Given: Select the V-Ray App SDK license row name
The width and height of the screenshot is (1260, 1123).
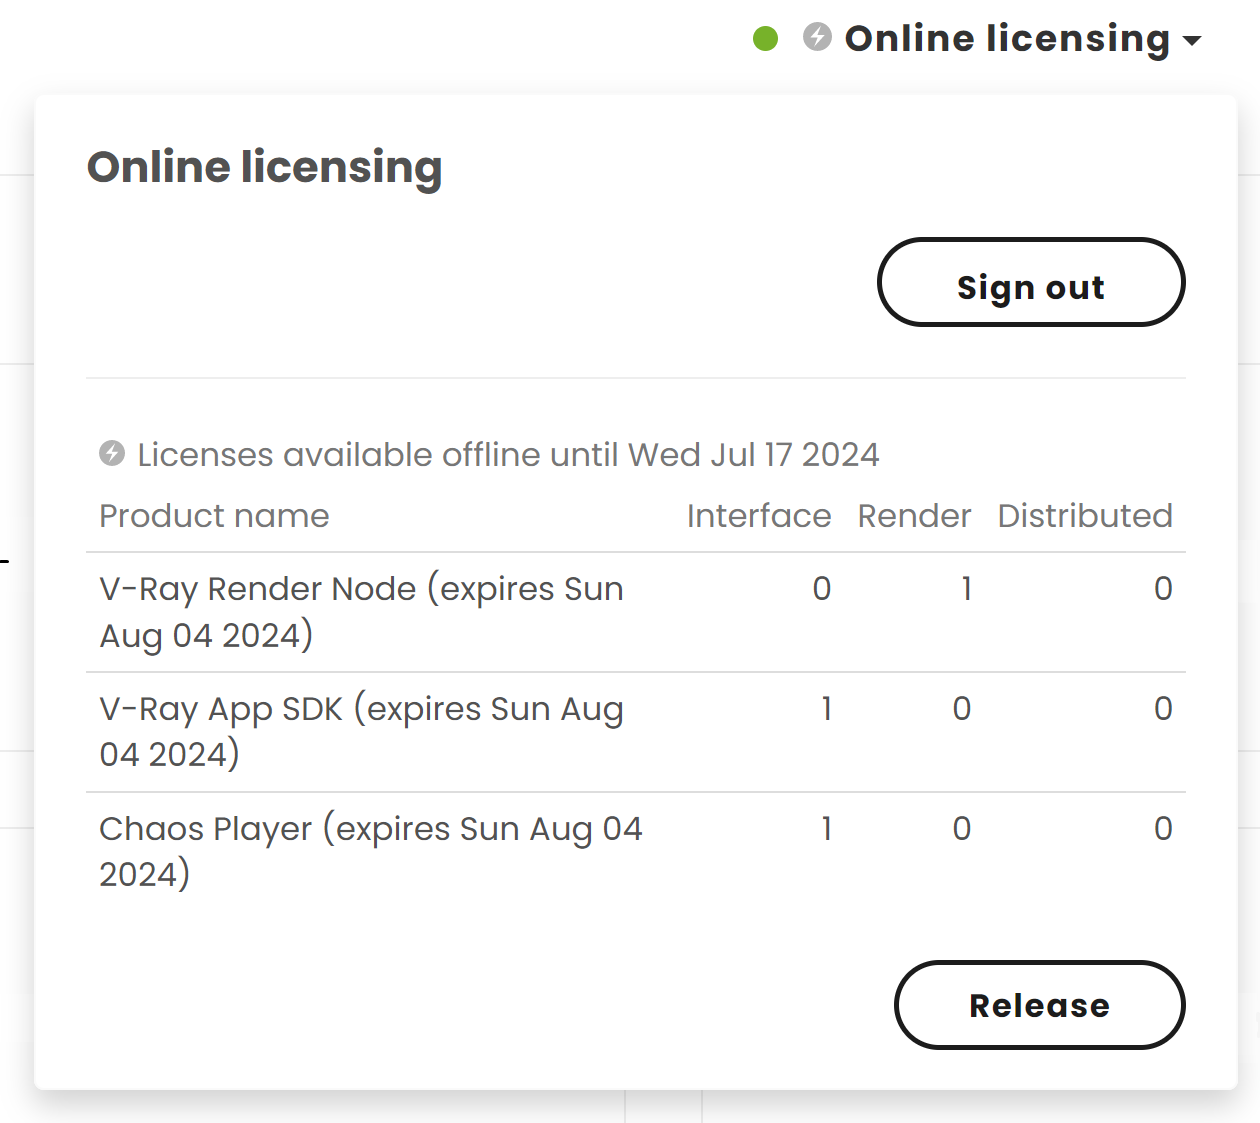Looking at the screenshot, I should pos(361,731).
